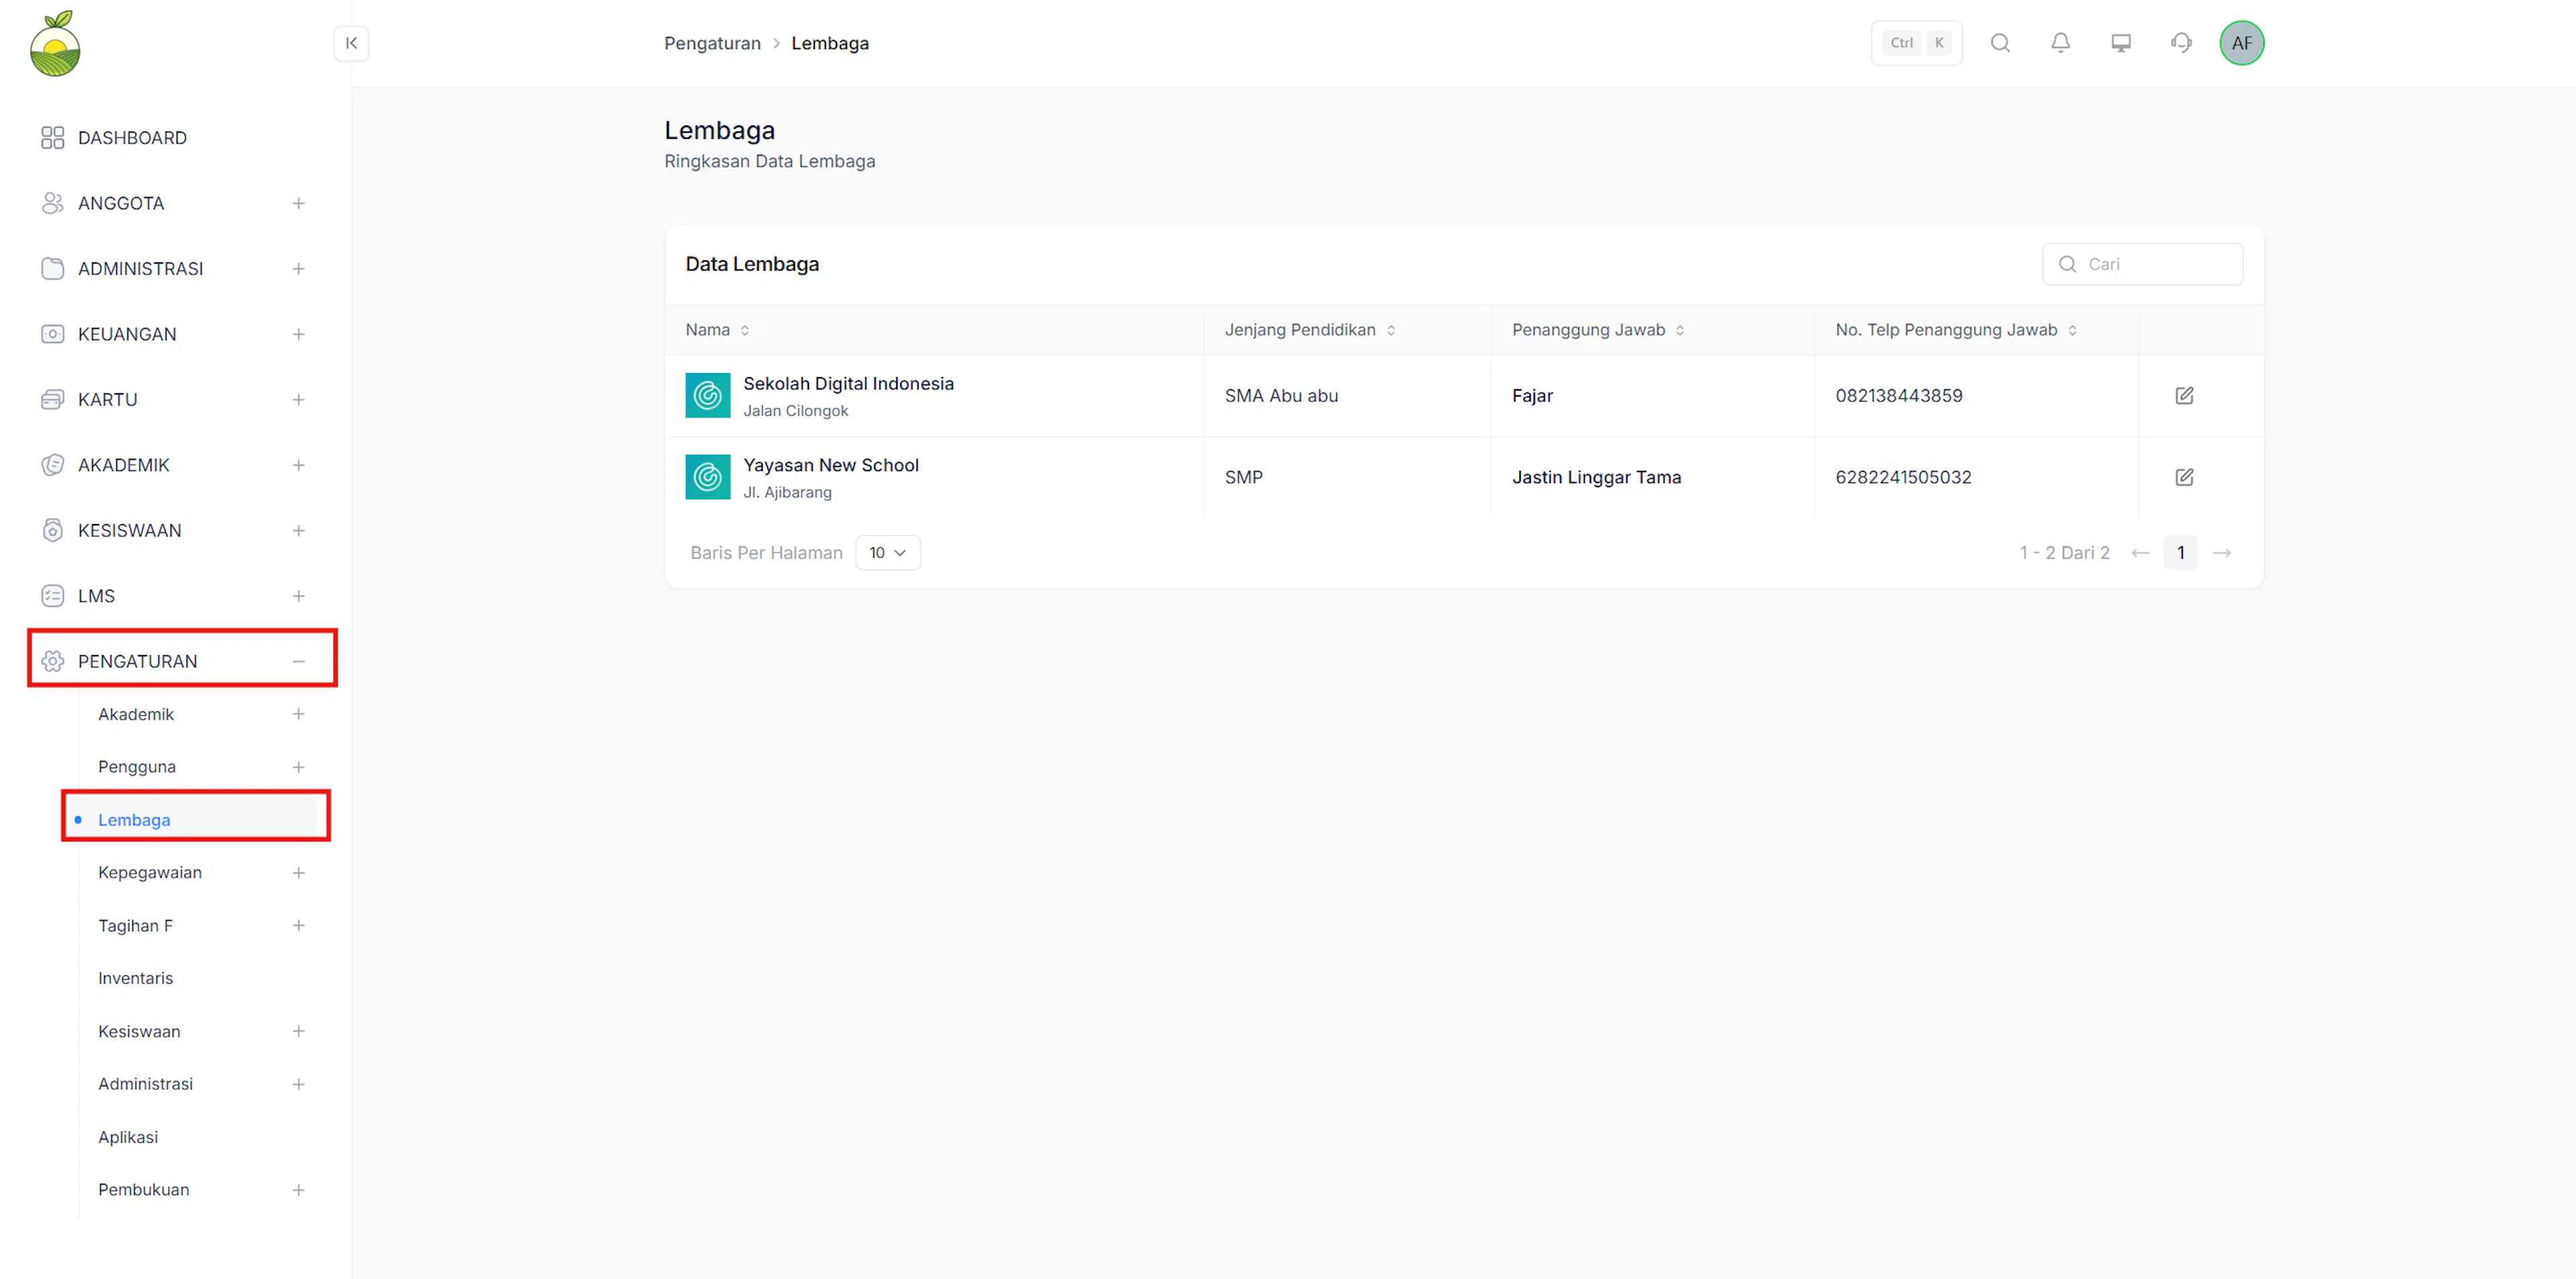The width and height of the screenshot is (2576, 1279).
Task: Click Sekolah Digital Indonesia name
Action: (848, 384)
